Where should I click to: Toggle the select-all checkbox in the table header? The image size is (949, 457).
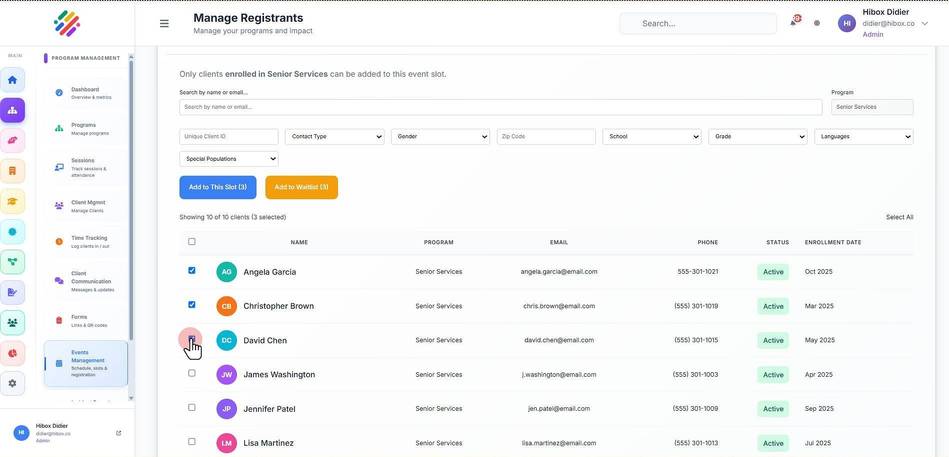coord(192,242)
